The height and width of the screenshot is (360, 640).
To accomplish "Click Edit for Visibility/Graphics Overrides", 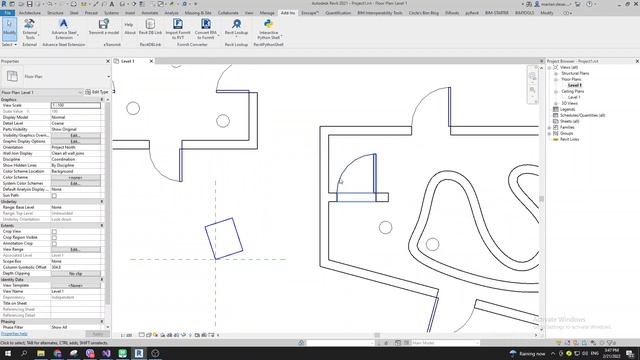I will (76, 135).
